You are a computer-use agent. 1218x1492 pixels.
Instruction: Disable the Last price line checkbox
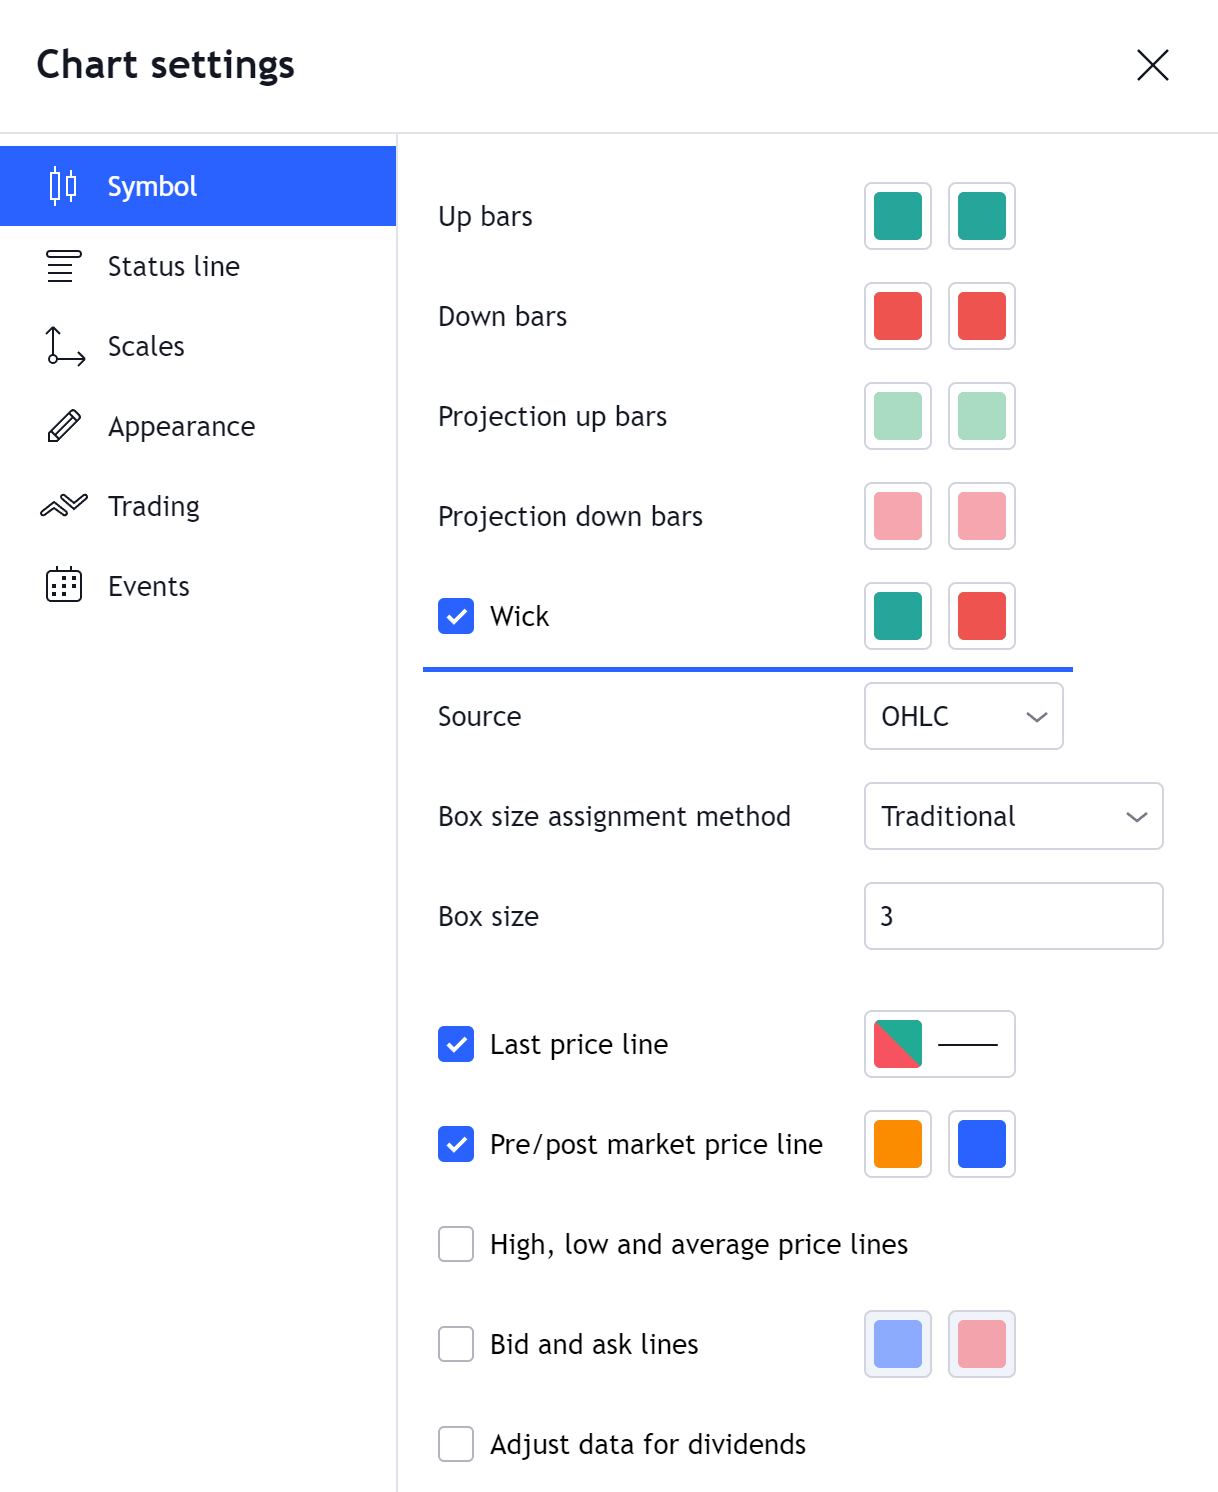click(456, 1044)
